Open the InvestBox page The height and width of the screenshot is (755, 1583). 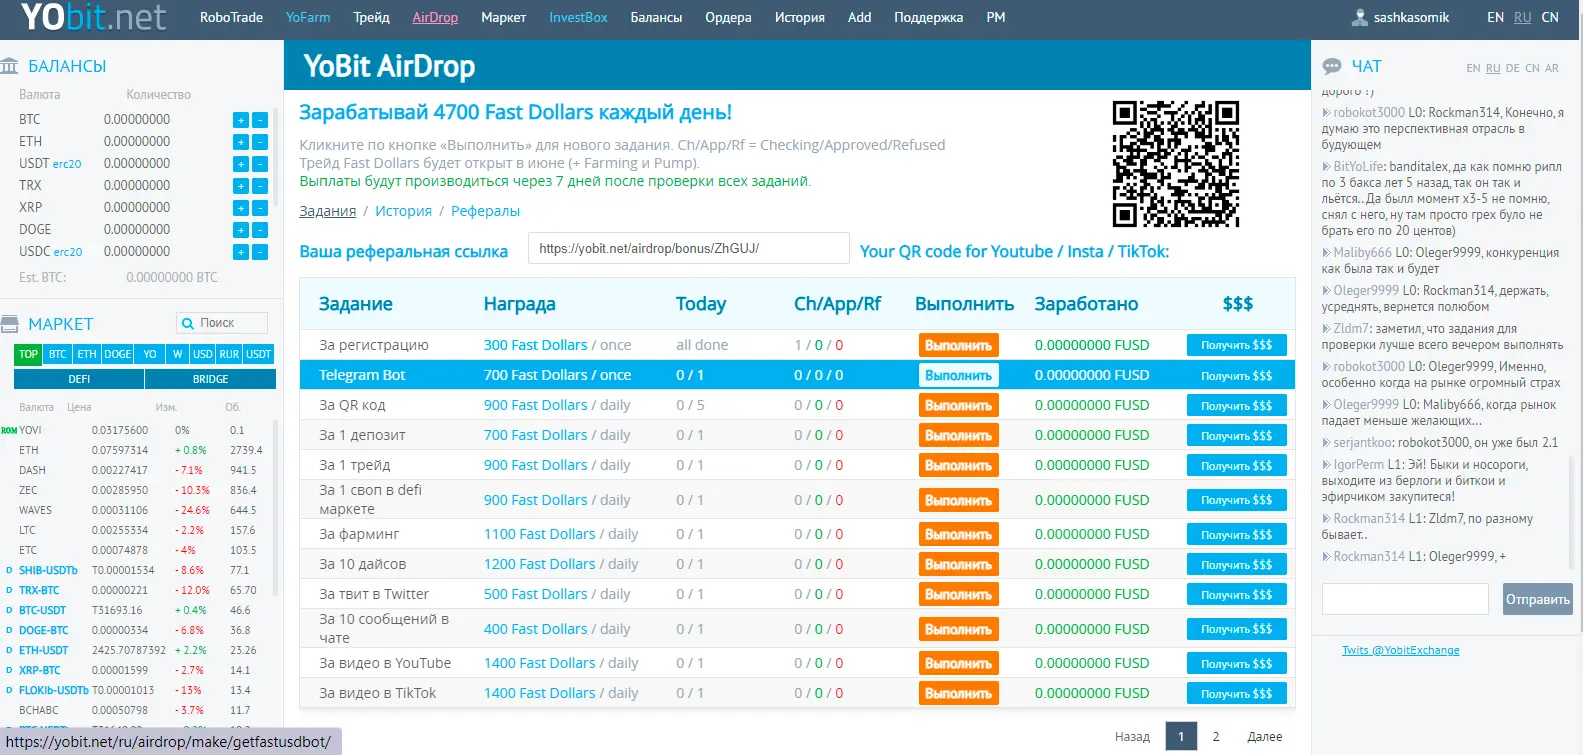tap(578, 17)
